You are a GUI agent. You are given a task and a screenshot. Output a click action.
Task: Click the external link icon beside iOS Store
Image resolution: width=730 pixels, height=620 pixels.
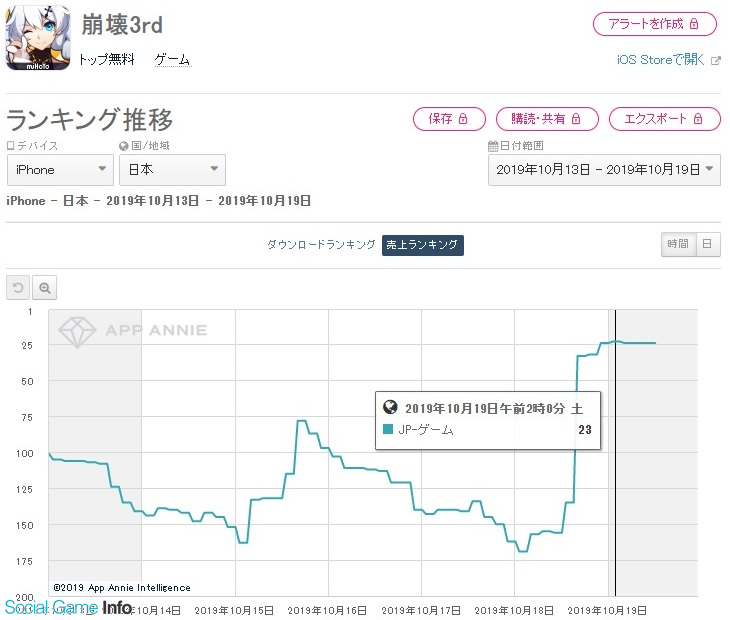pos(716,61)
